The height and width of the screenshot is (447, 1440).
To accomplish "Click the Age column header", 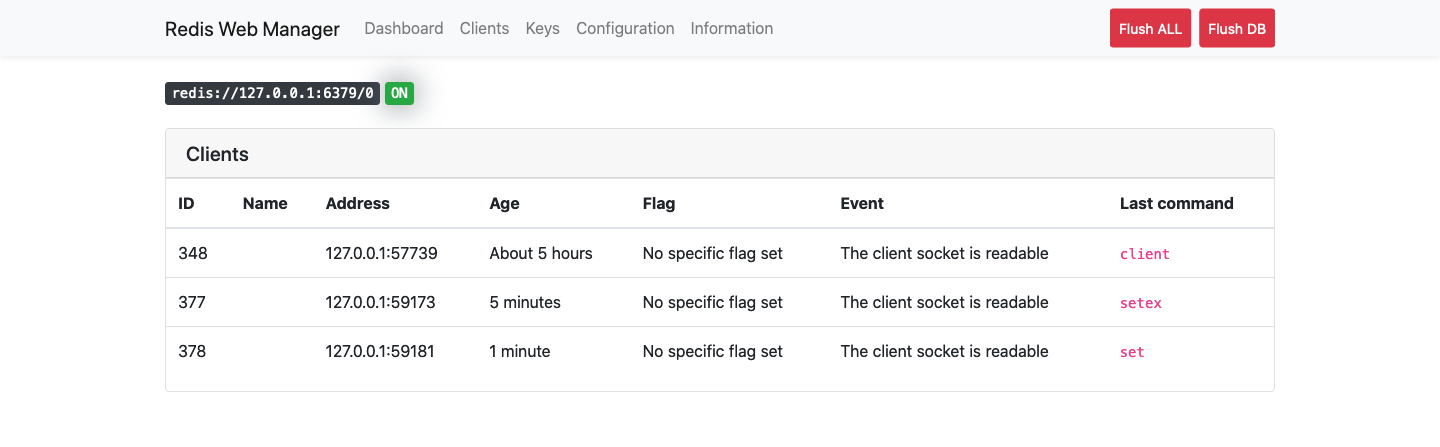I will [504, 204].
